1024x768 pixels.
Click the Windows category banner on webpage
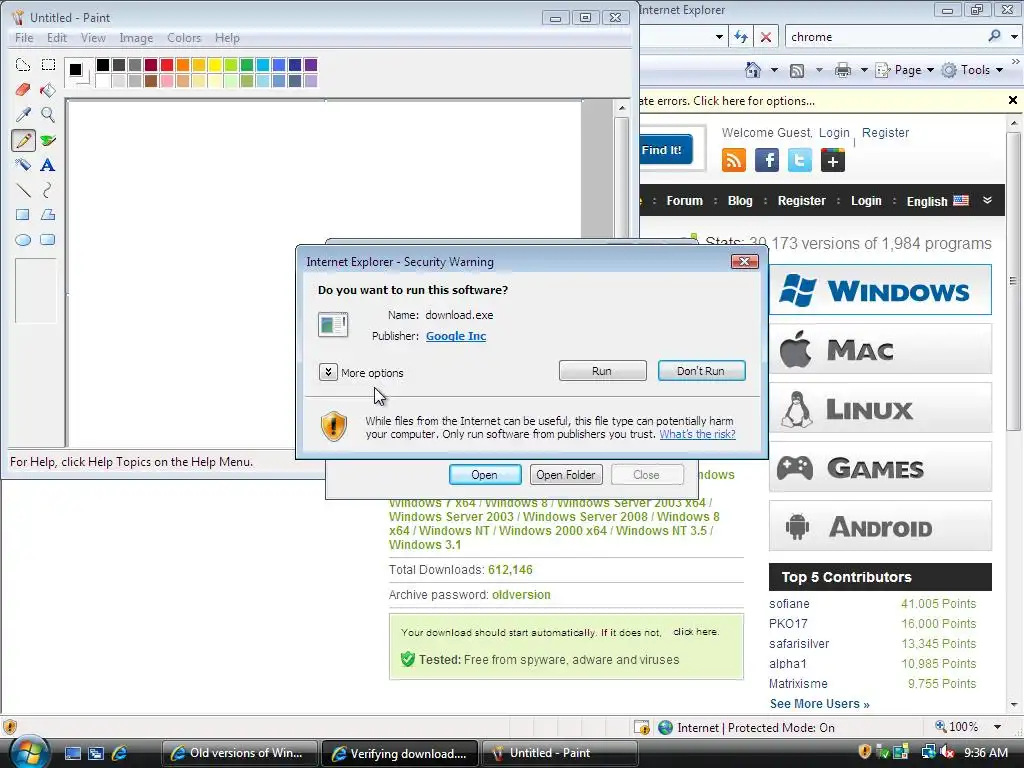tap(880, 290)
